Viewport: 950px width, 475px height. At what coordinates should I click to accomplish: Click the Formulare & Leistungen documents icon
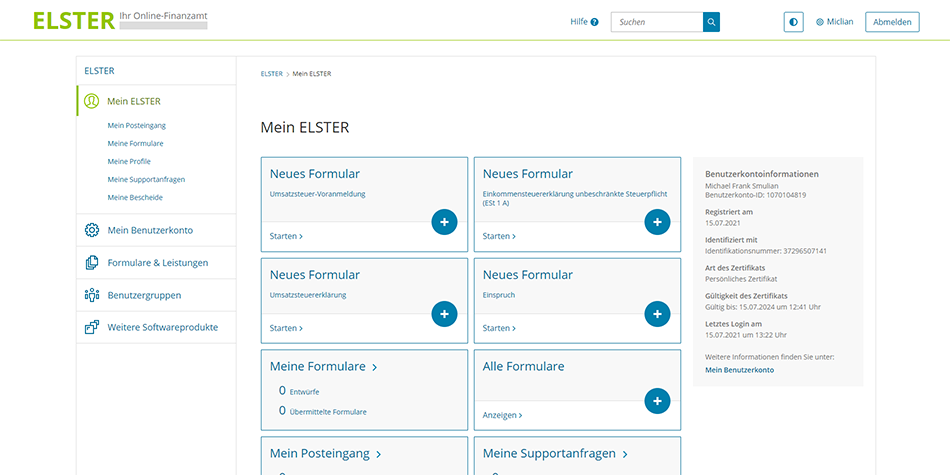click(91, 263)
